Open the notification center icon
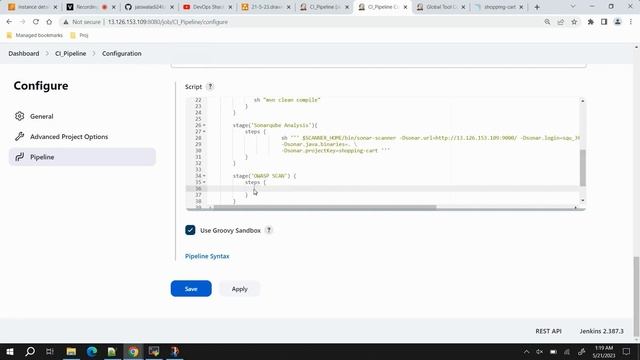 626,351
